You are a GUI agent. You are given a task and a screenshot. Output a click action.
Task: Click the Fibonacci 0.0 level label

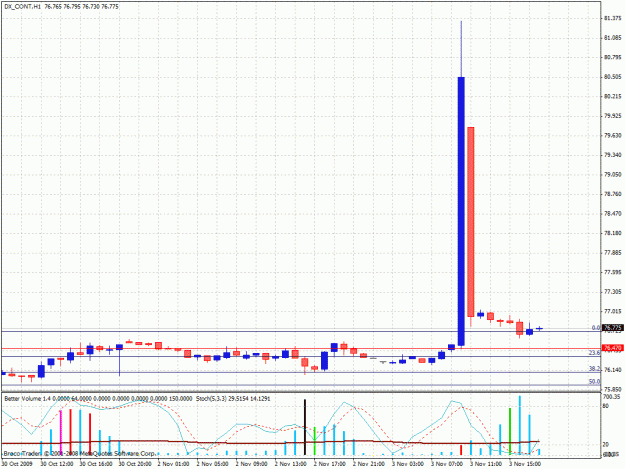[x=596, y=328]
